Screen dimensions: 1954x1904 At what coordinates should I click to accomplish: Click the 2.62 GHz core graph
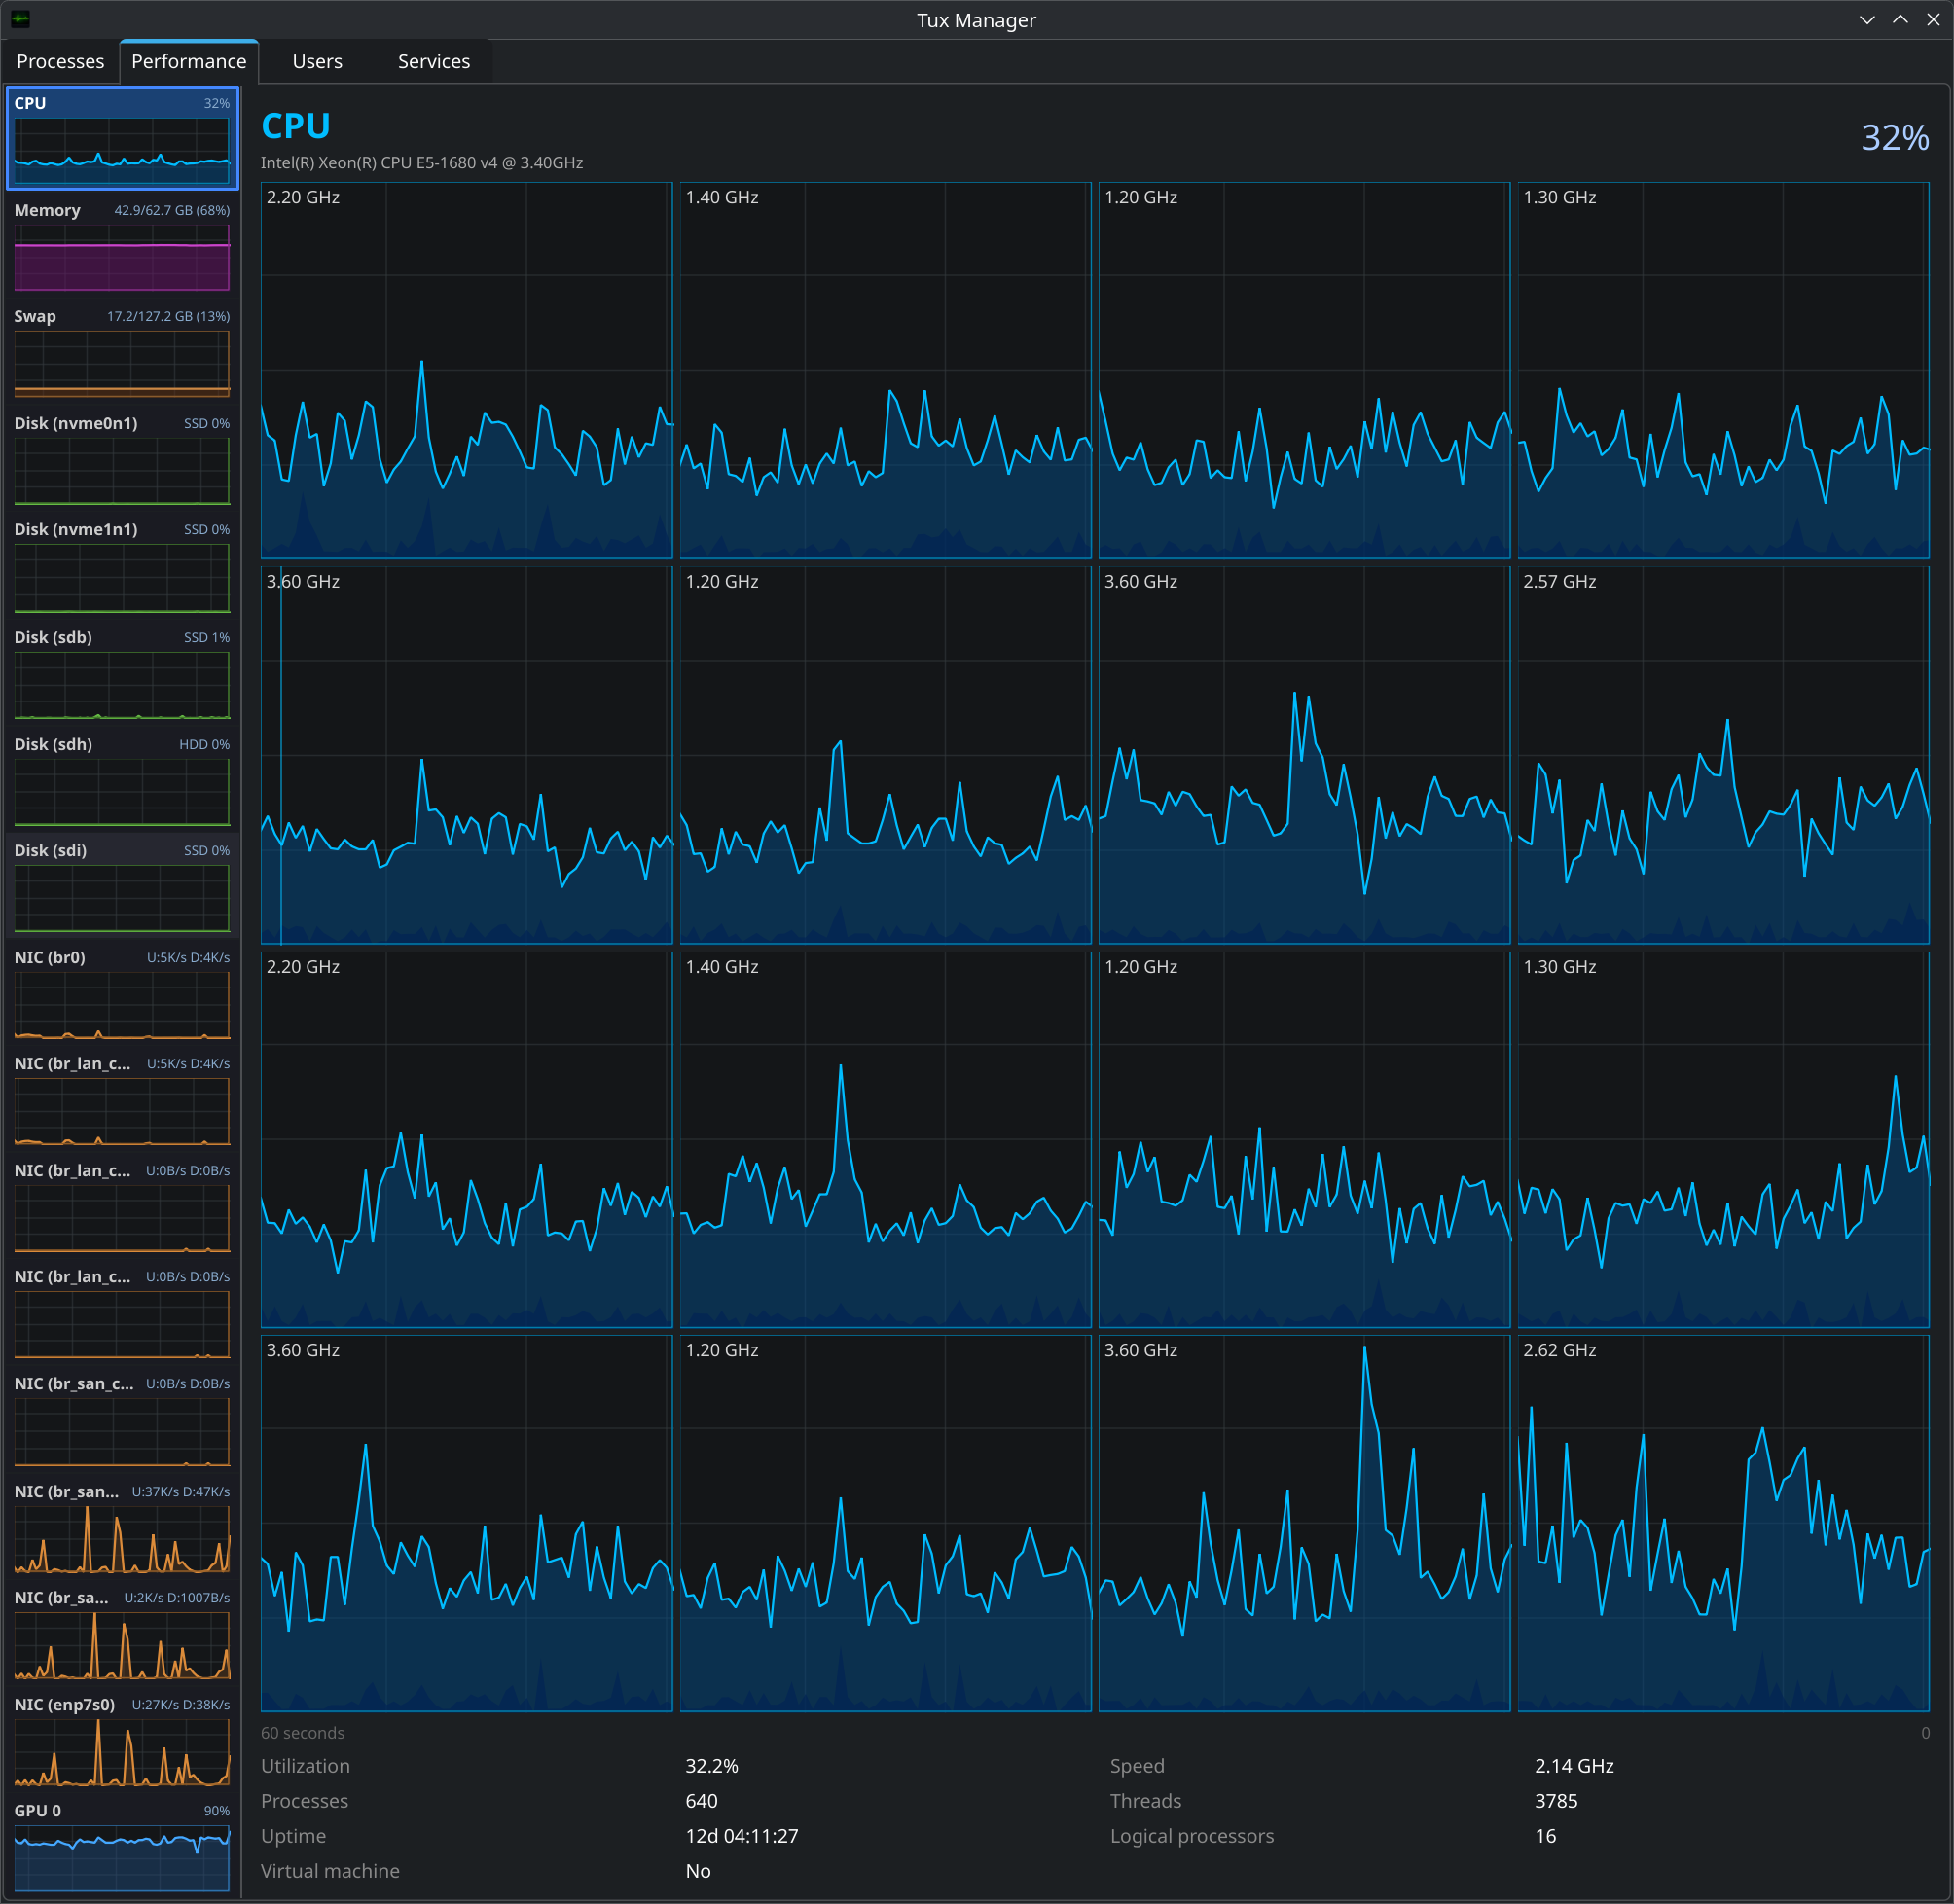[x=1723, y=1523]
